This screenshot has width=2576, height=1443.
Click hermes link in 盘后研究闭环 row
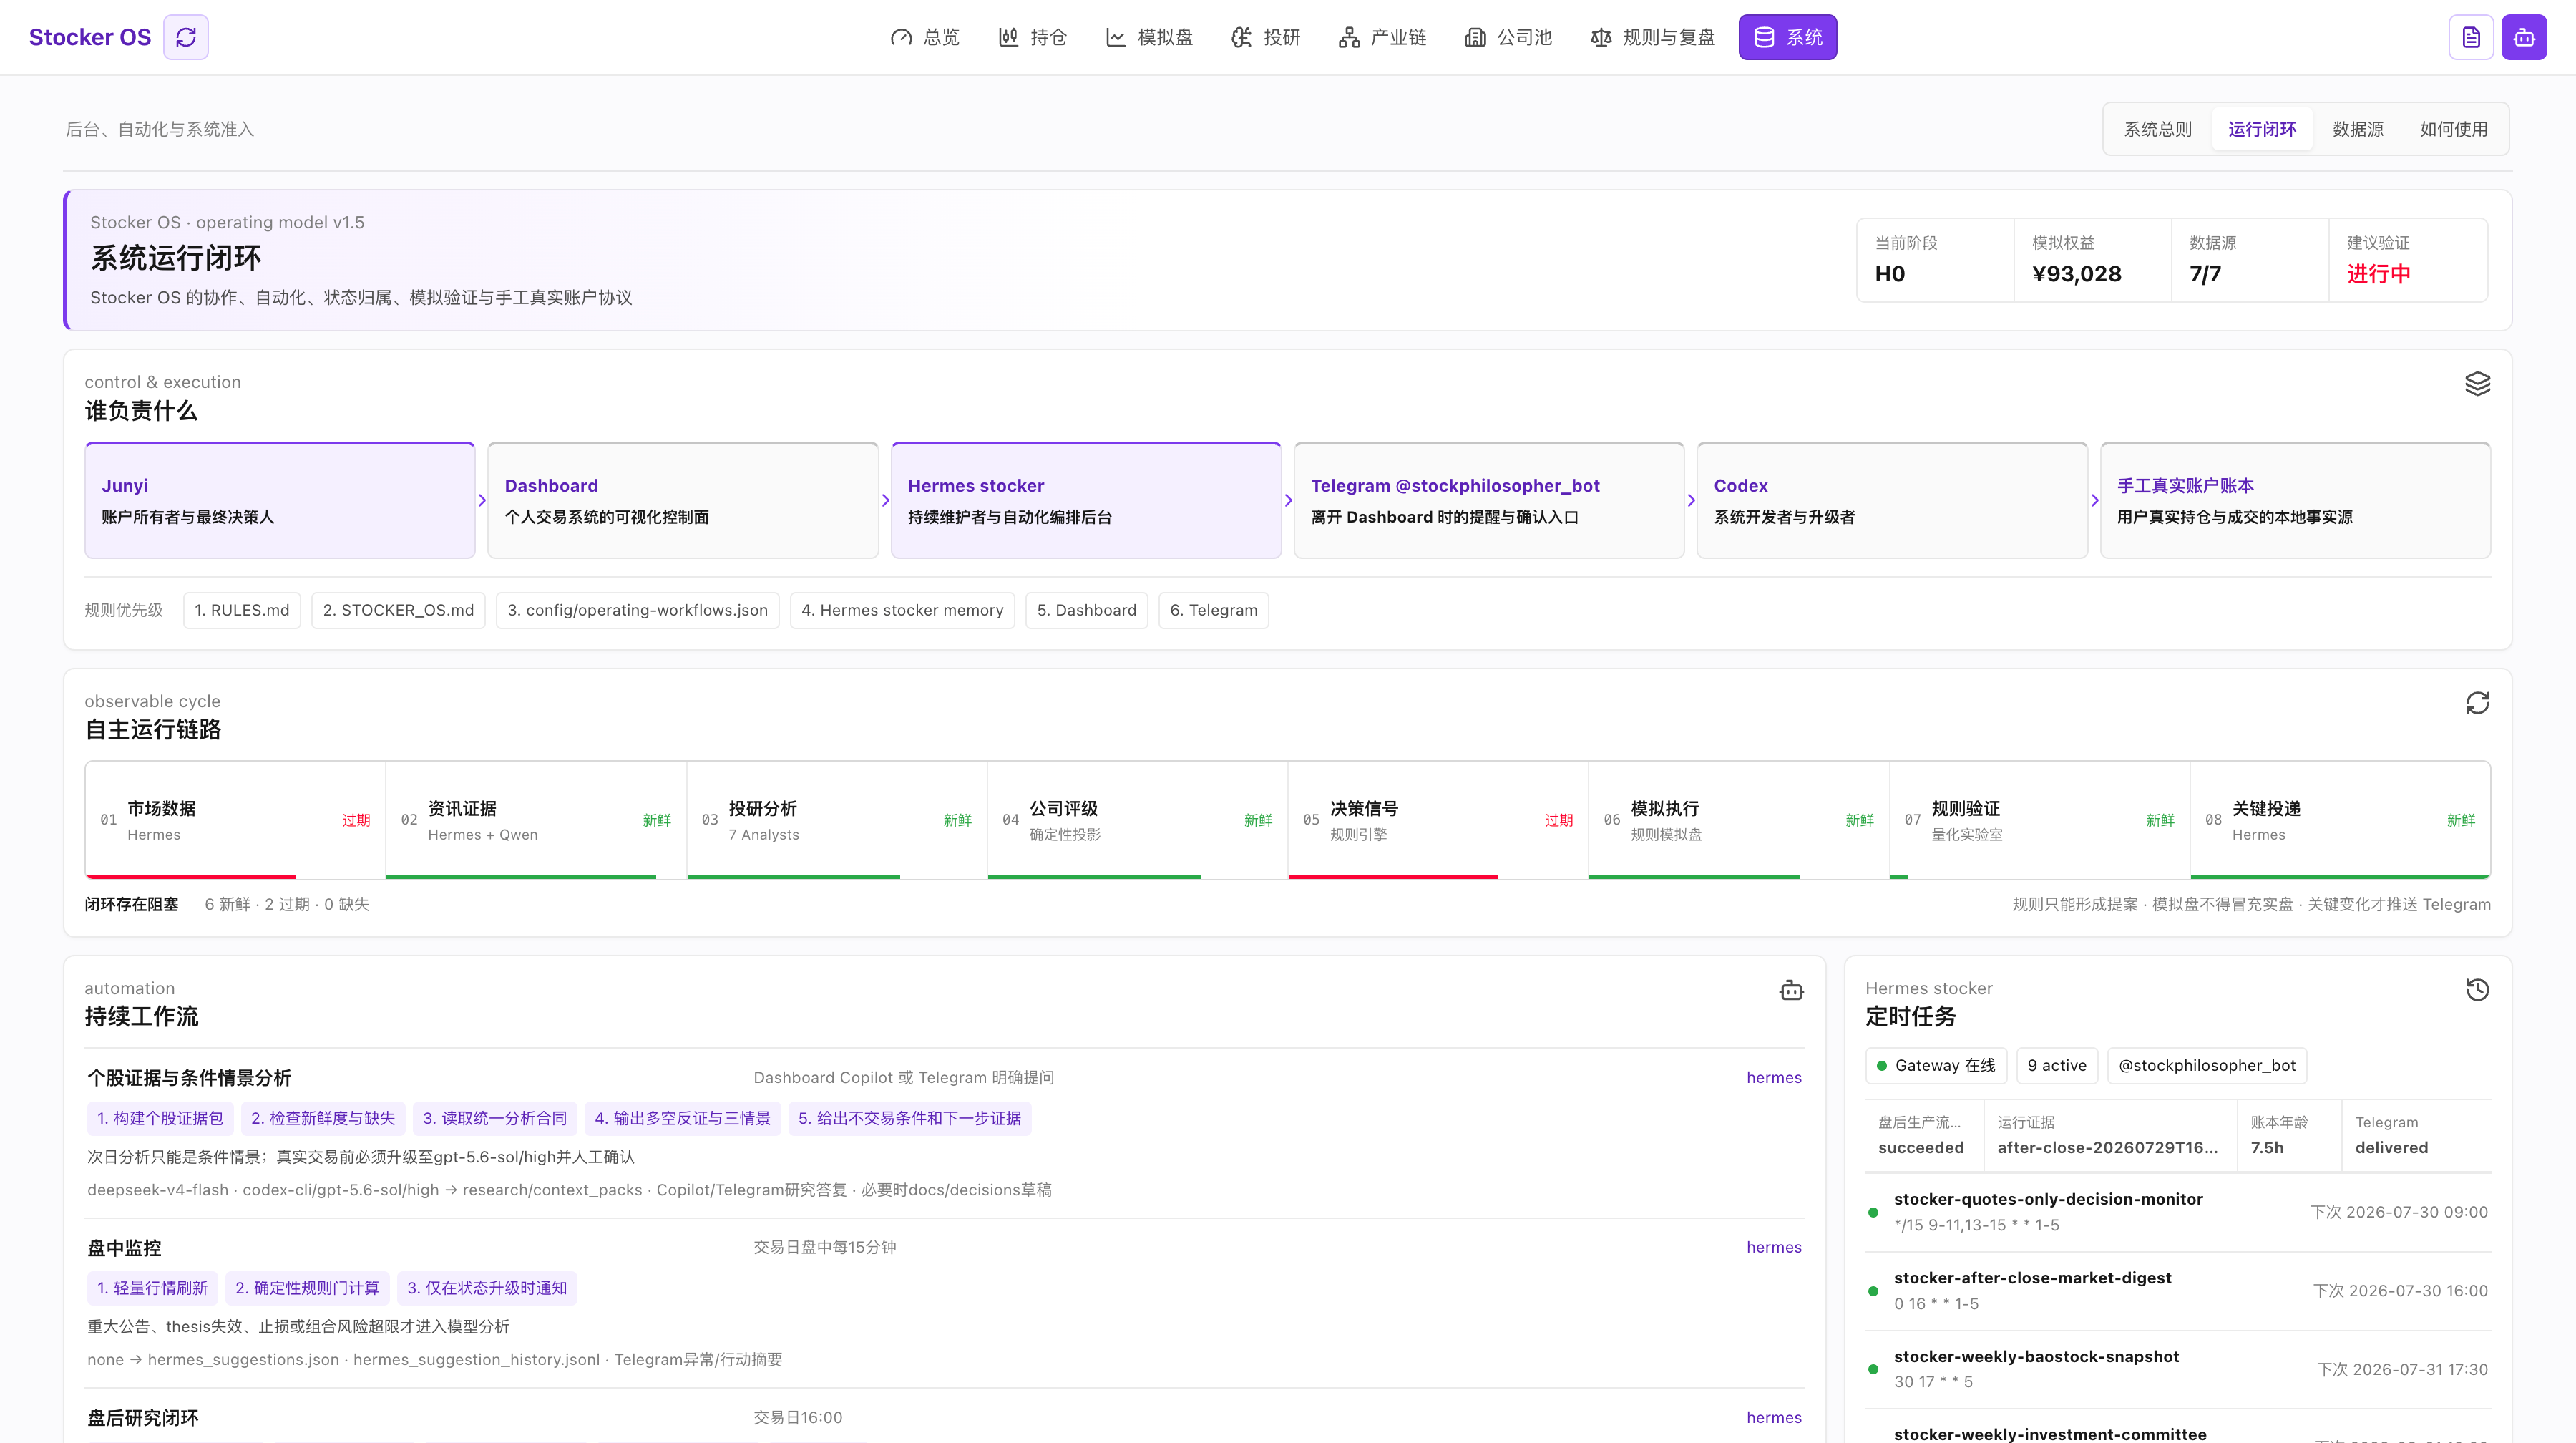1774,1417
